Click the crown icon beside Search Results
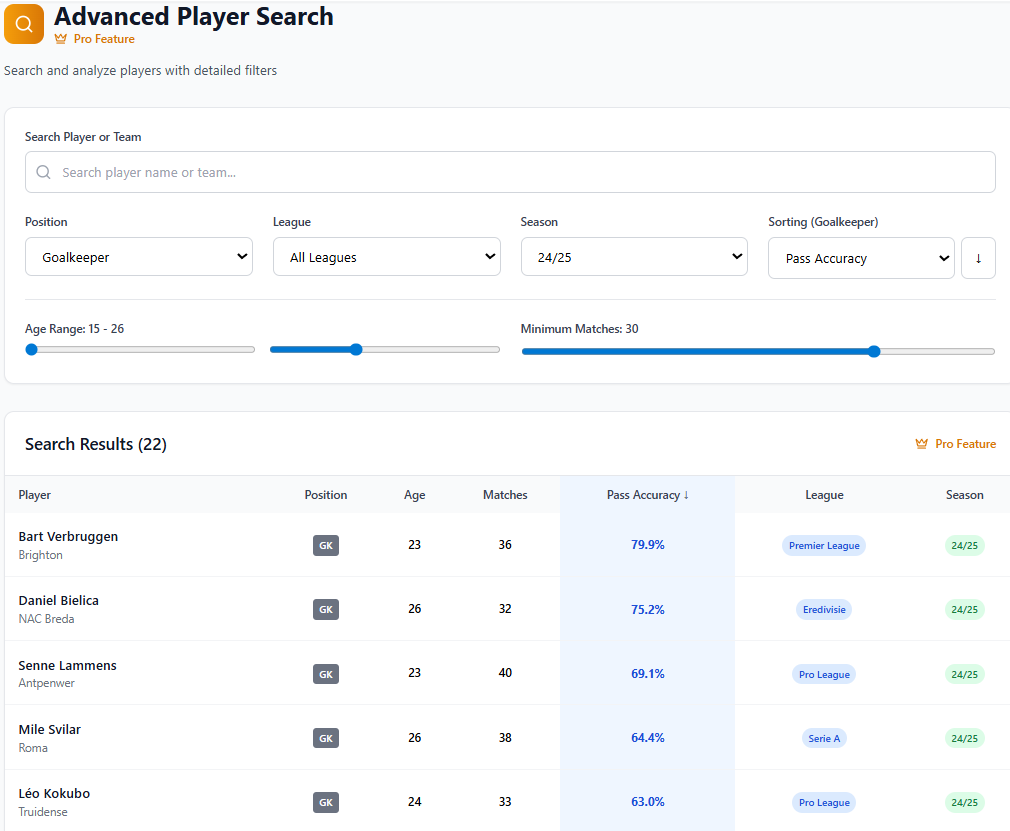 (x=921, y=443)
